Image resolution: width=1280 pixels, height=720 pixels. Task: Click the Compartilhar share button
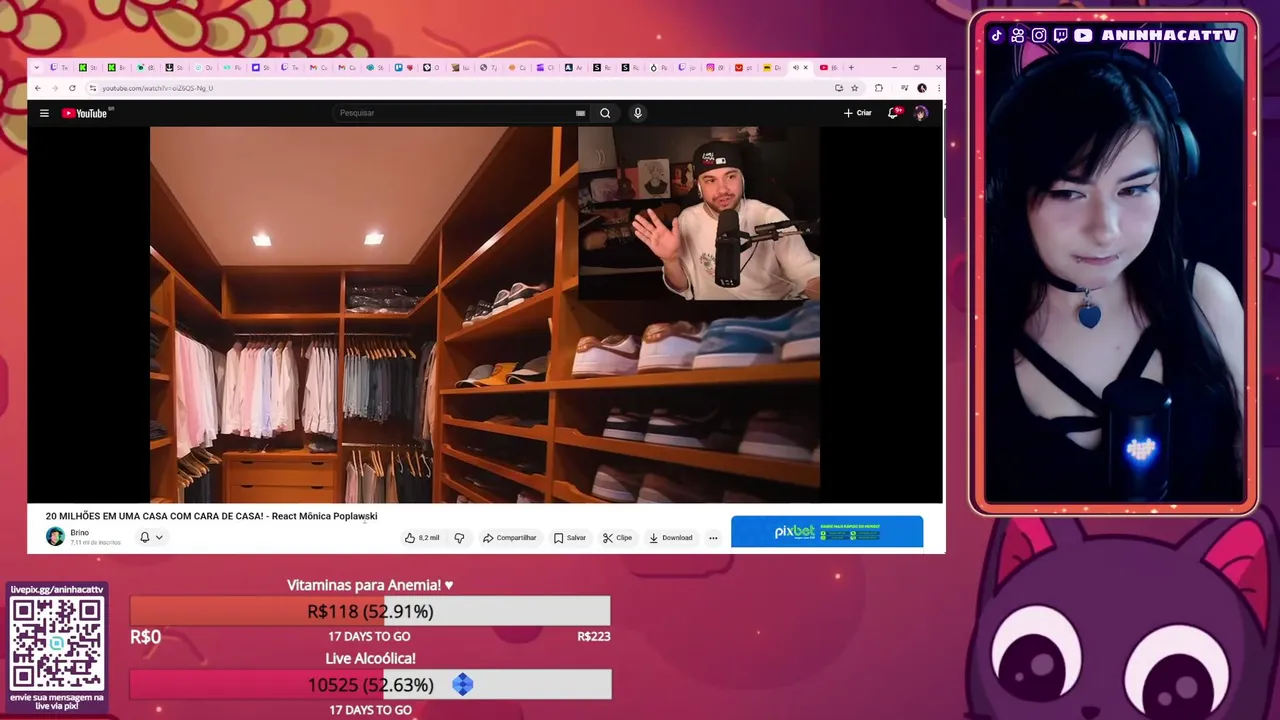click(510, 538)
